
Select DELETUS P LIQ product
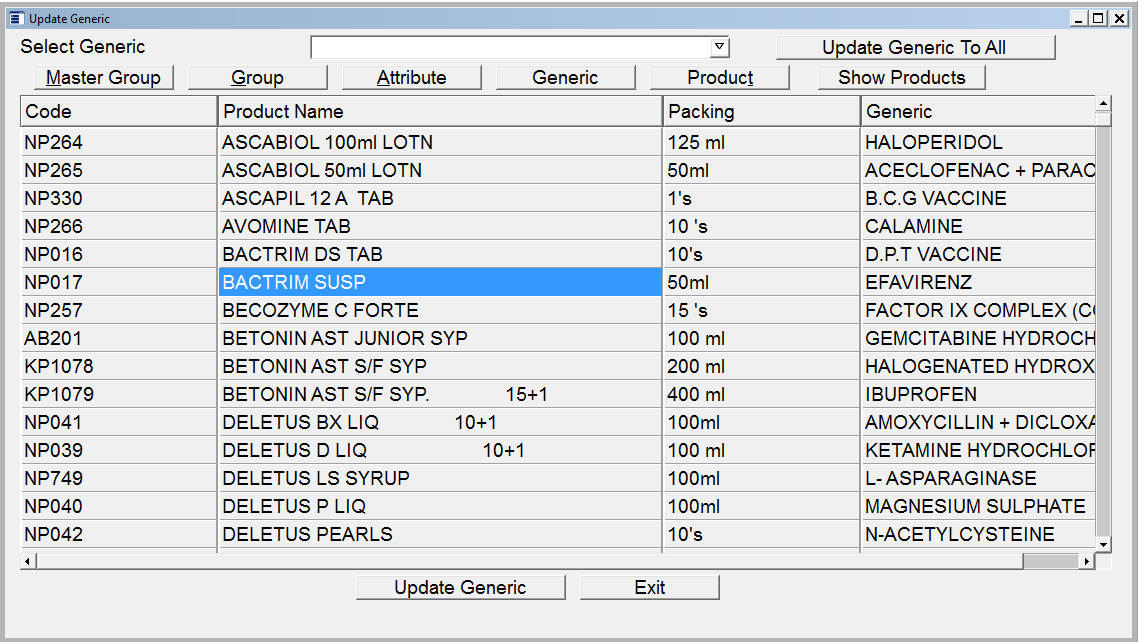pyautogui.click(x=440, y=506)
